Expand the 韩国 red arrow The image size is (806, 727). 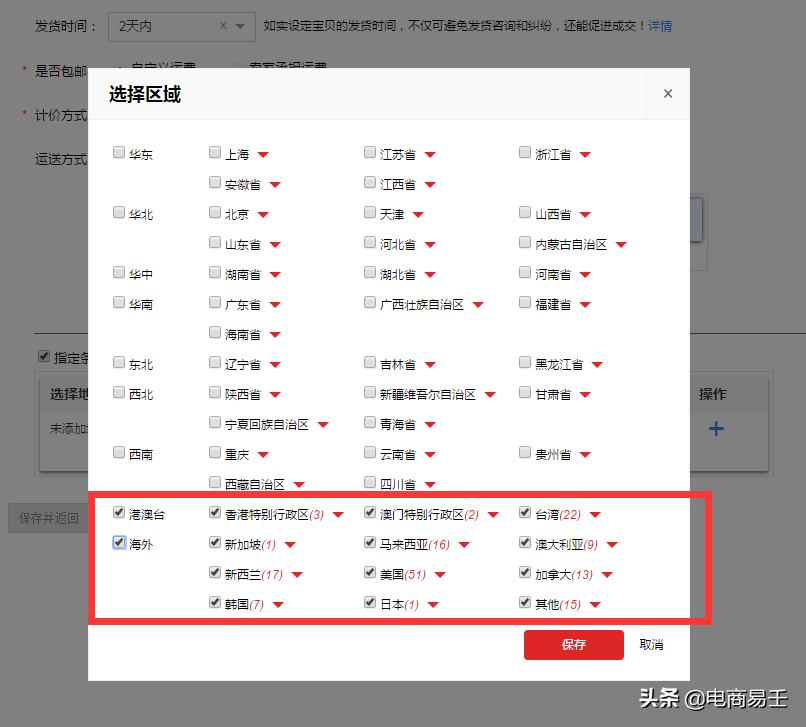click(278, 605)
